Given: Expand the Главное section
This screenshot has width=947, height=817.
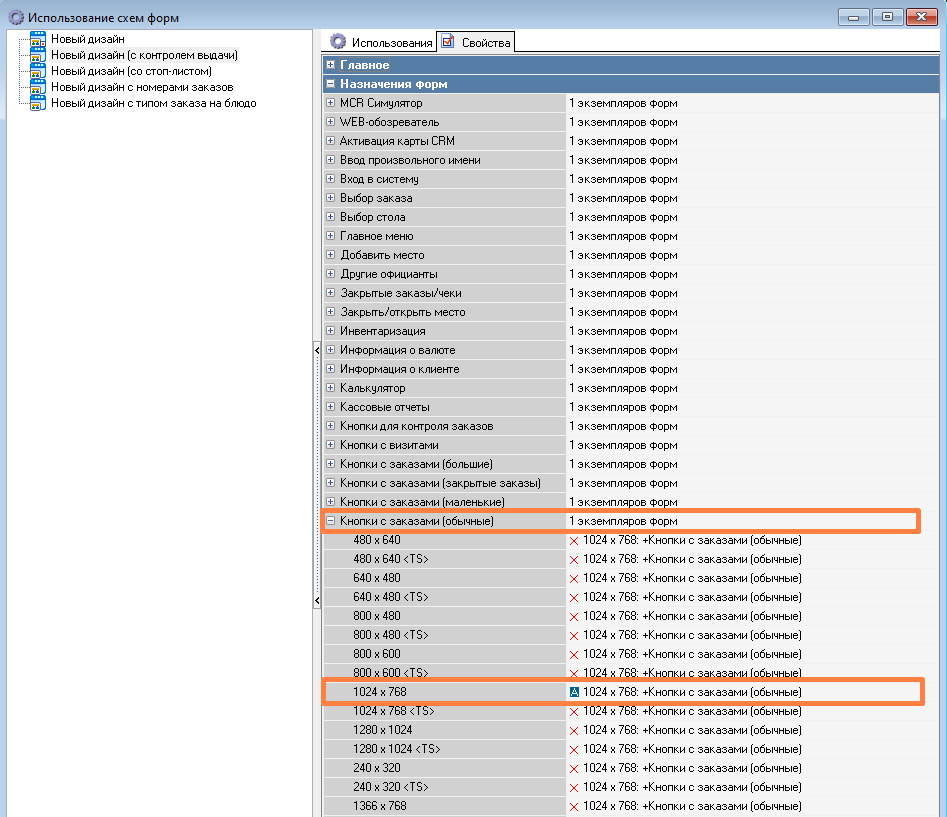Looking at the screenshot, I should point(331,65).
